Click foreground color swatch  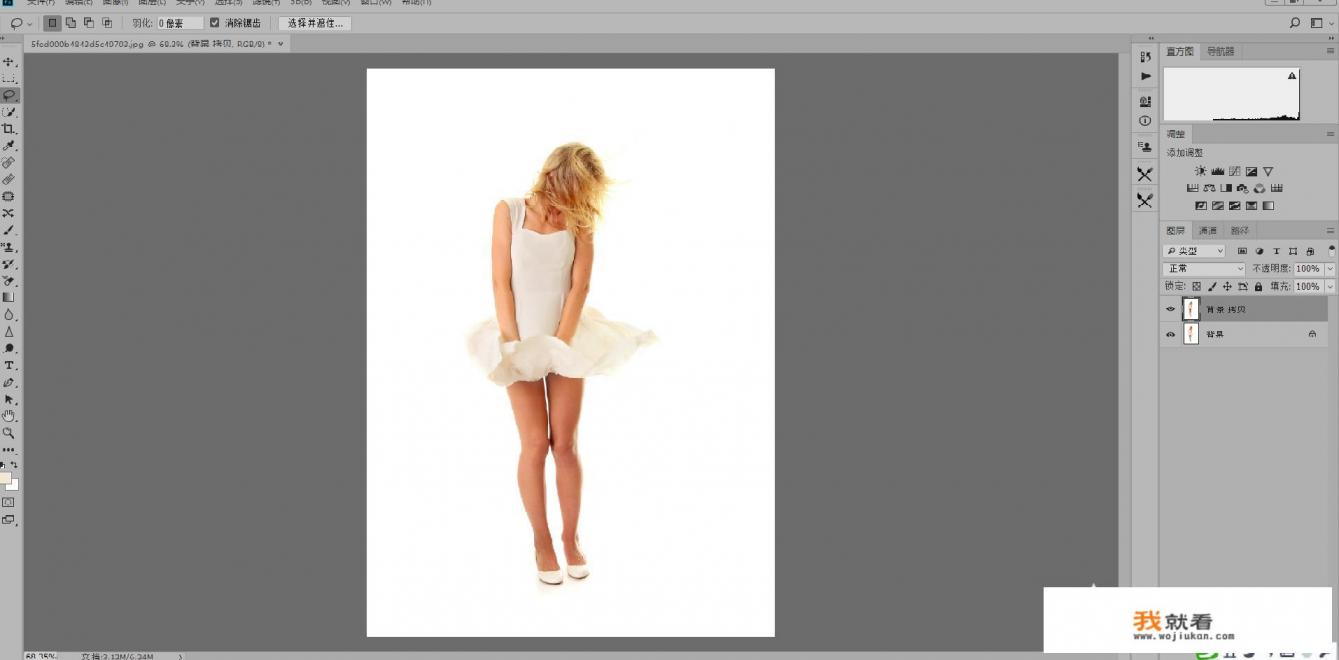point(5,477)
